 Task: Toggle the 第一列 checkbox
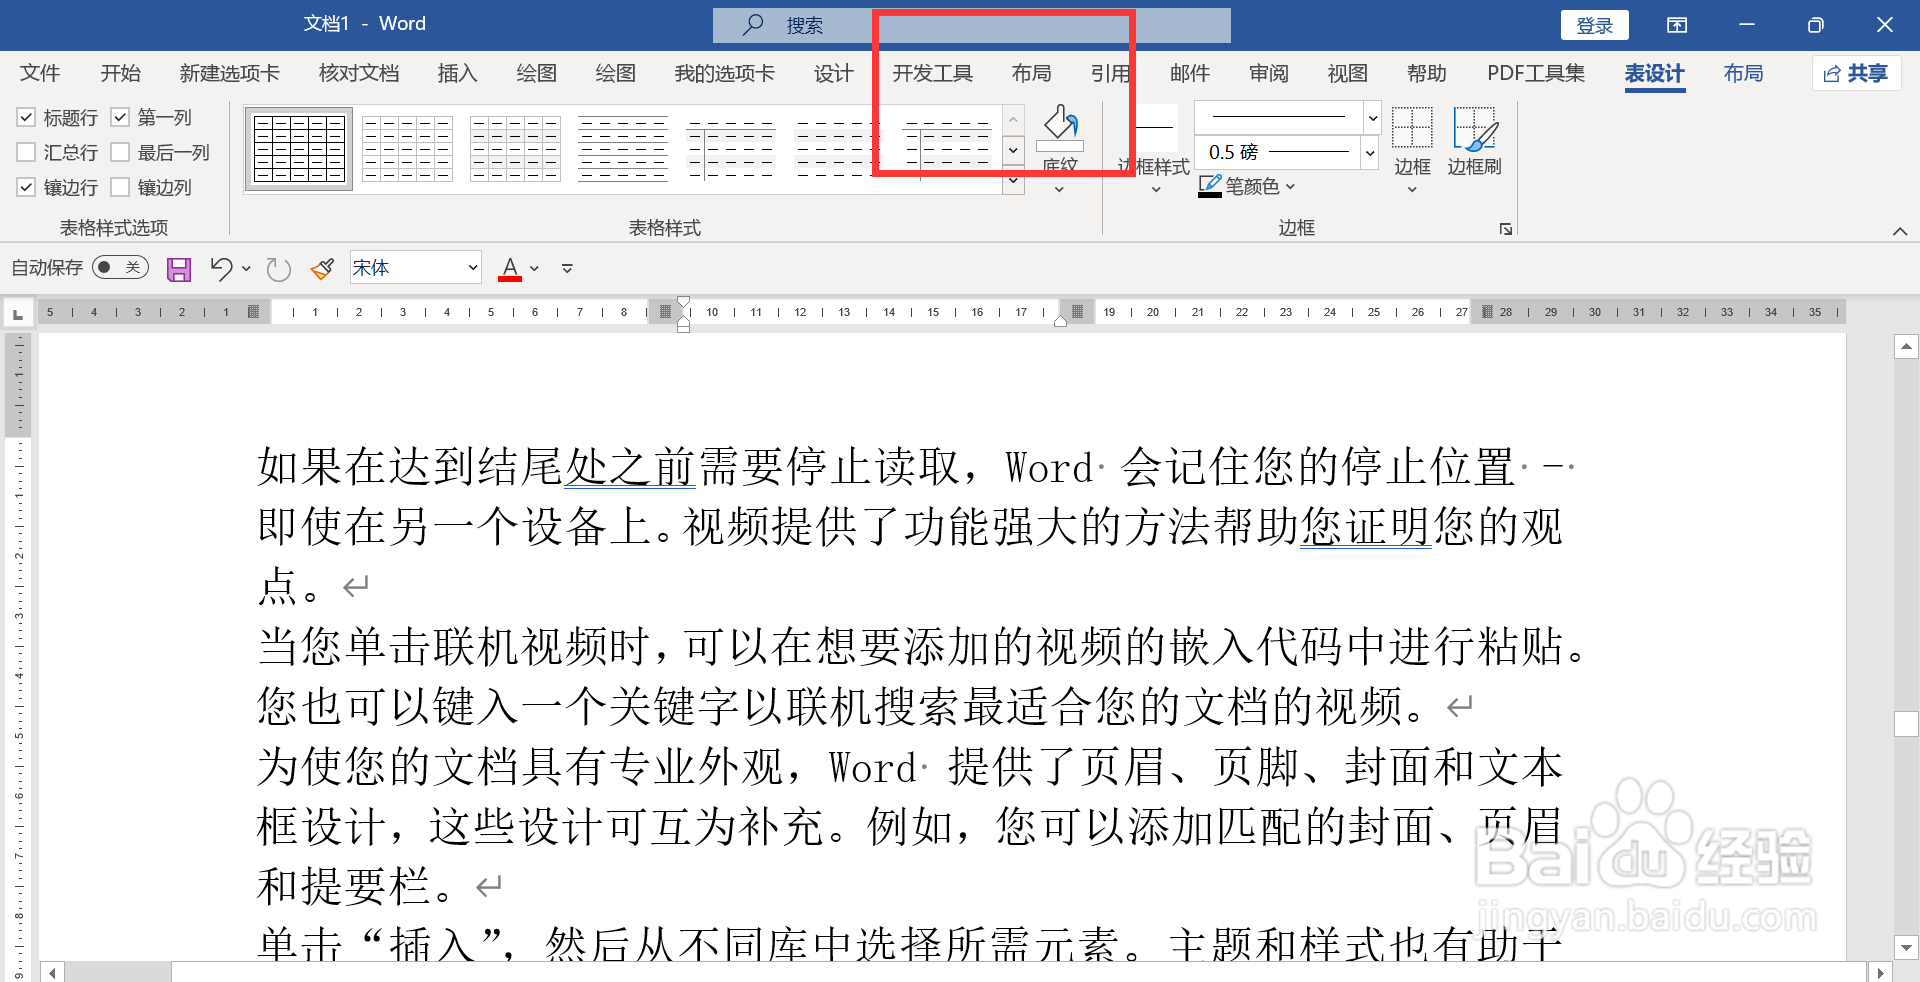point(120,117)
